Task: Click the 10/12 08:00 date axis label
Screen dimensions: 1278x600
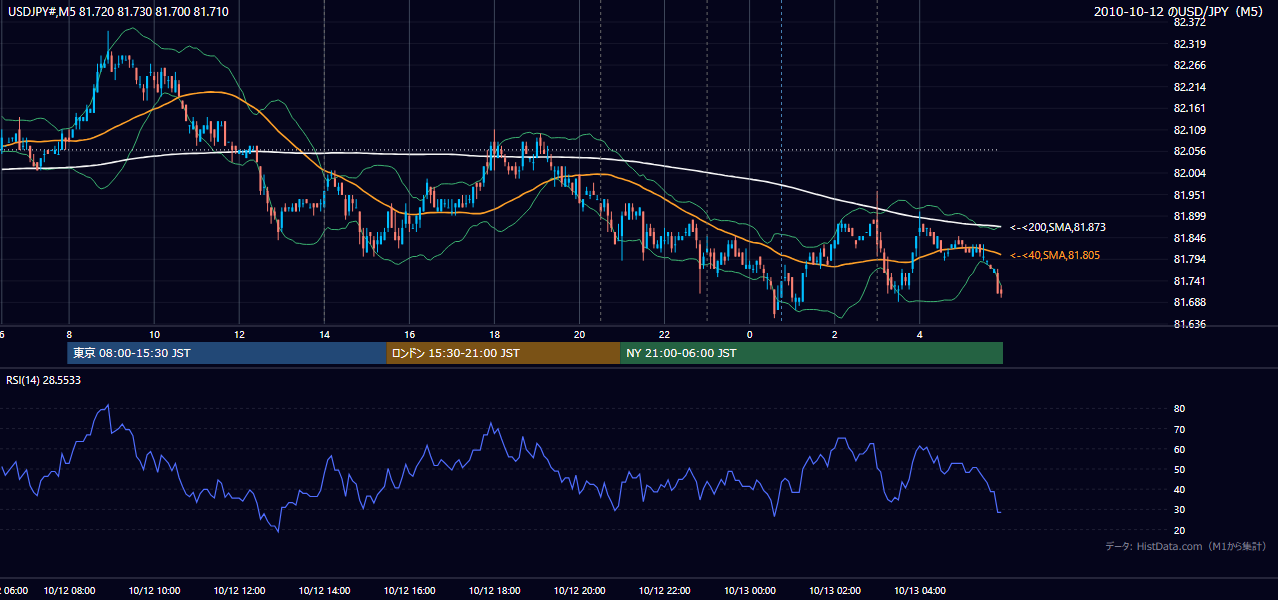Action: 69,591
